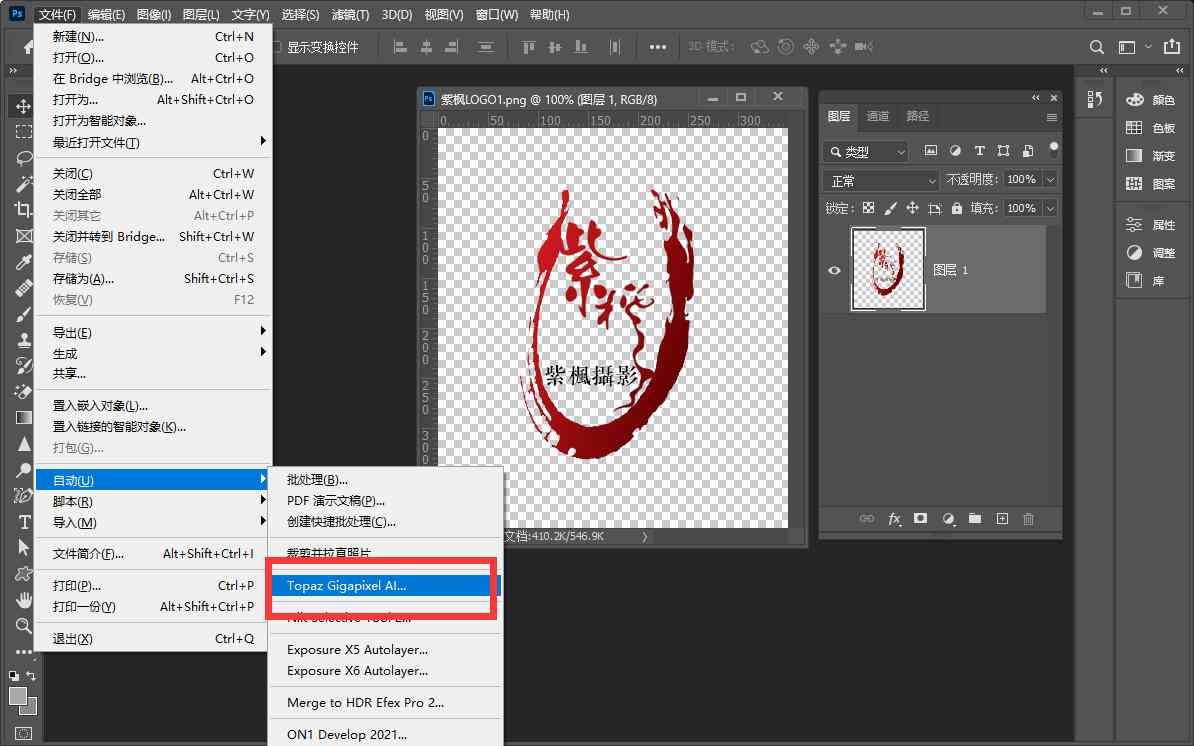Image resolution: width=1194 pixels, height=746 pixels.
Task: Select the Eyedropper tool
Action: [24, 262]
